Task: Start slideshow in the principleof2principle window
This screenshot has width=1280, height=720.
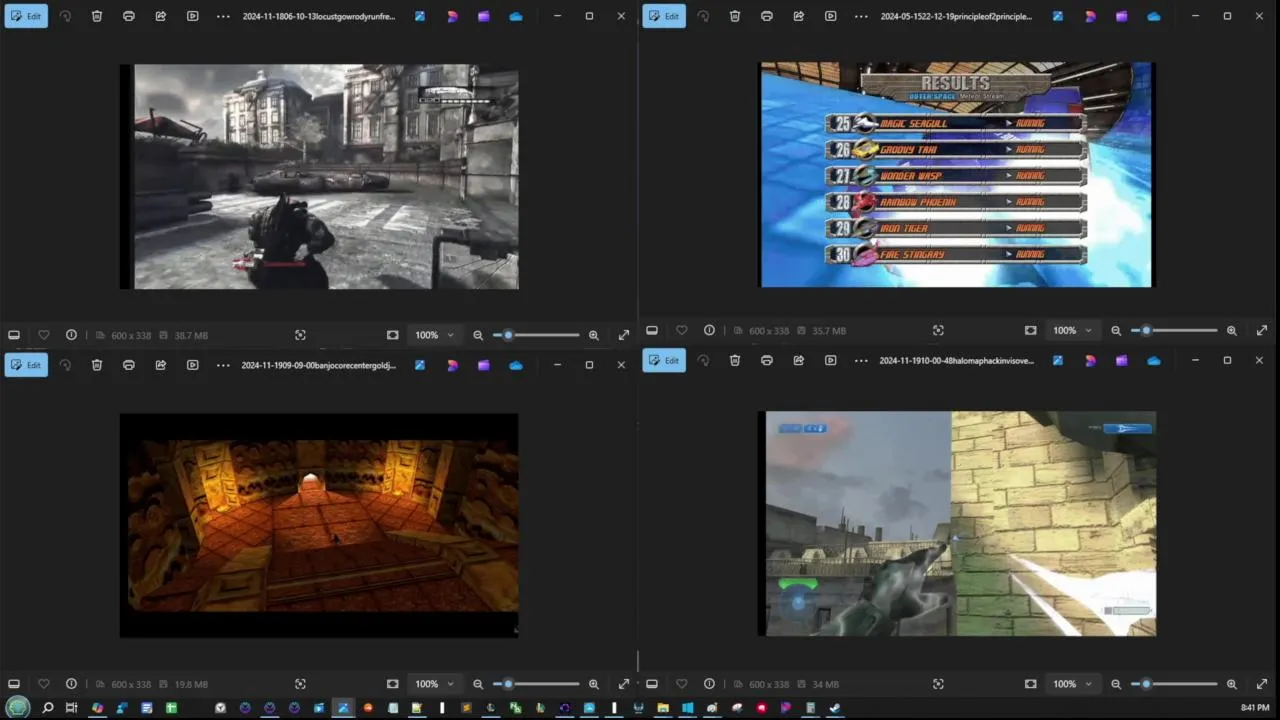Action: [x=831, y=16]
